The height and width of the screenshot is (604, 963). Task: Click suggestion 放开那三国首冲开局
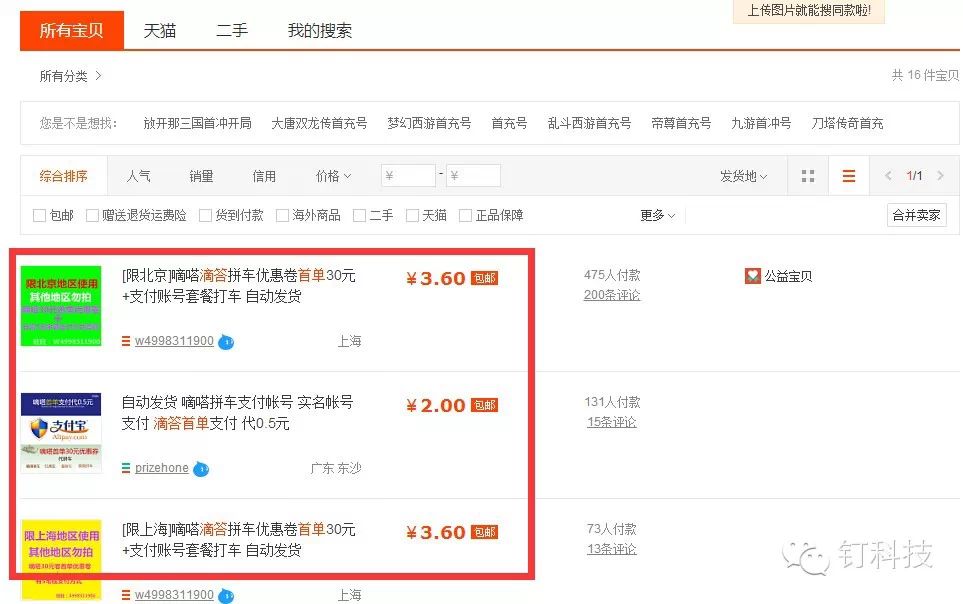tap(197, 124)
